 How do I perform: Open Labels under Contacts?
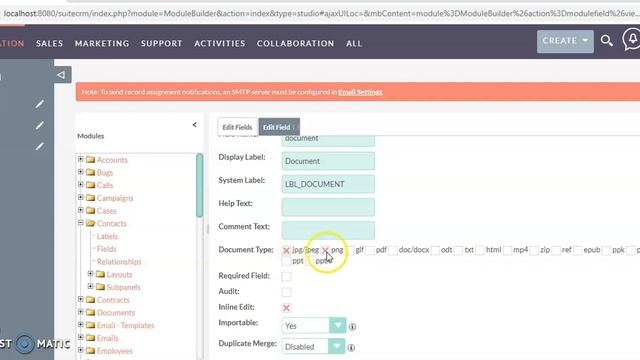click(107, 236)
